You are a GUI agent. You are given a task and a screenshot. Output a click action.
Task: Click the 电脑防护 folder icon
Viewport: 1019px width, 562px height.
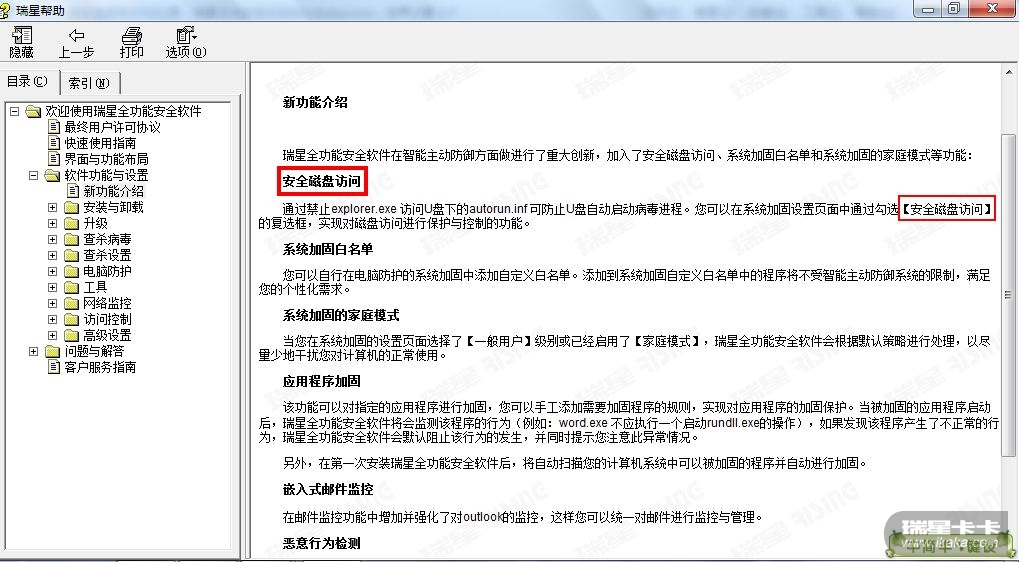[x=71, y=271]
